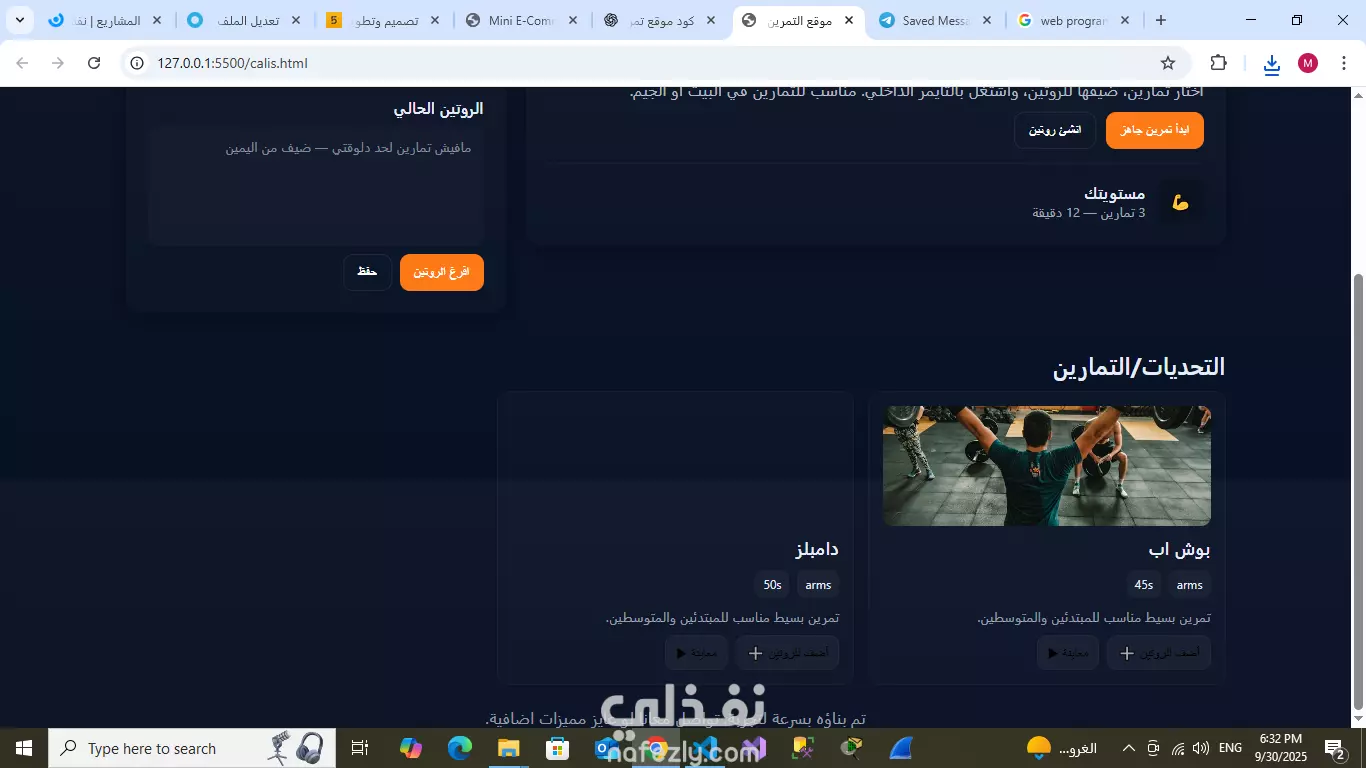Image resolution: width=1366 pixels, height=768 pixels.
Task: Switch to the تصميم وتطوير tab
Action: [384, 20]
